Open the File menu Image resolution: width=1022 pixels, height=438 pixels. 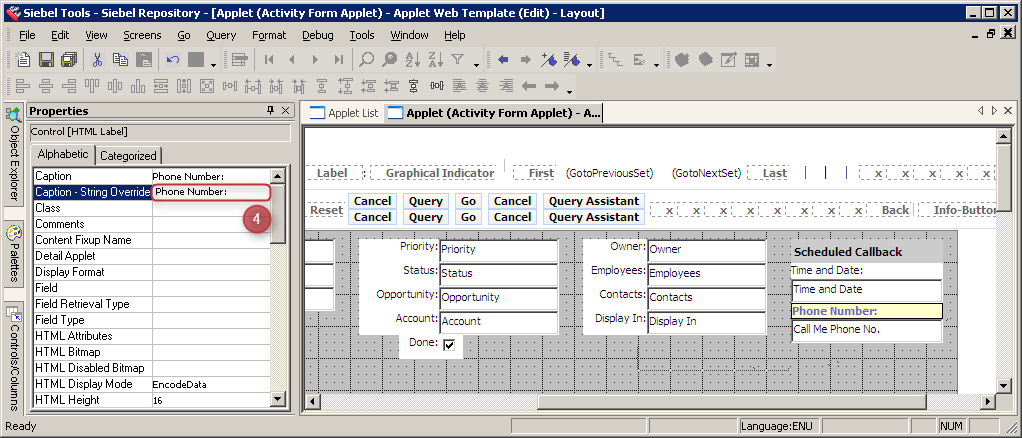(x=27, y=35)
